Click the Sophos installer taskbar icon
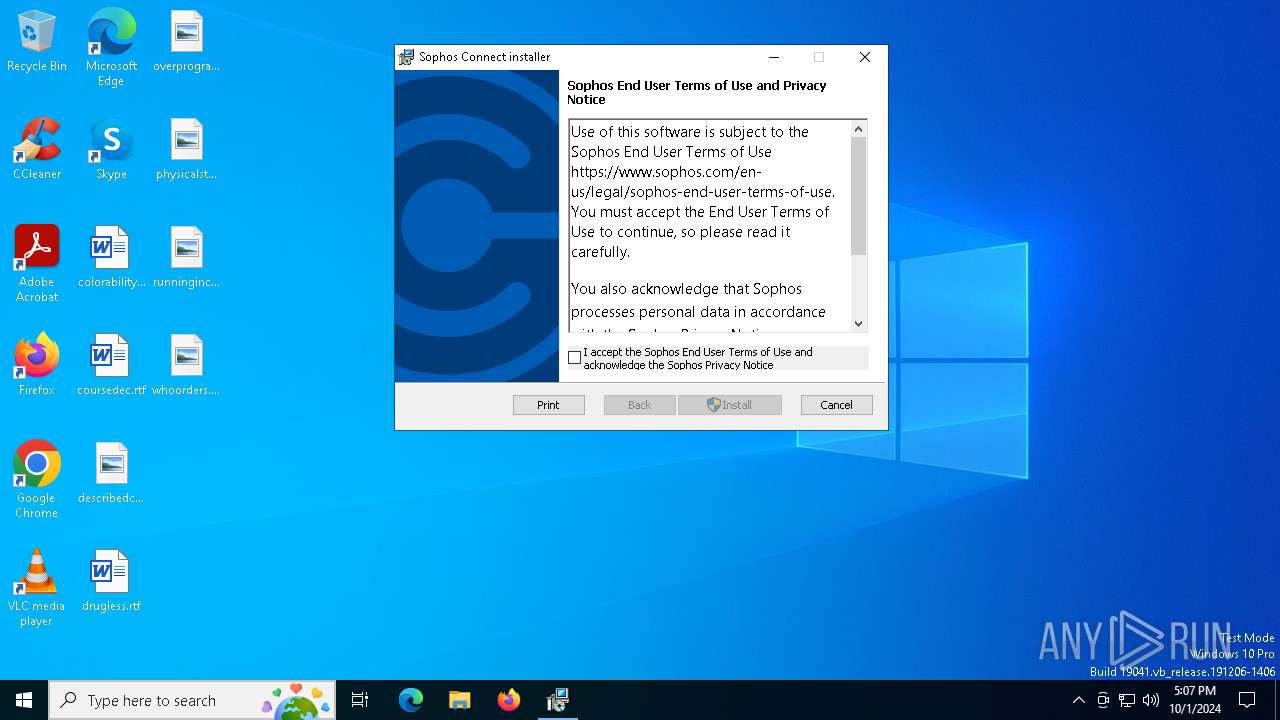This screenshot has width=1280, height=720. [558, 700]
